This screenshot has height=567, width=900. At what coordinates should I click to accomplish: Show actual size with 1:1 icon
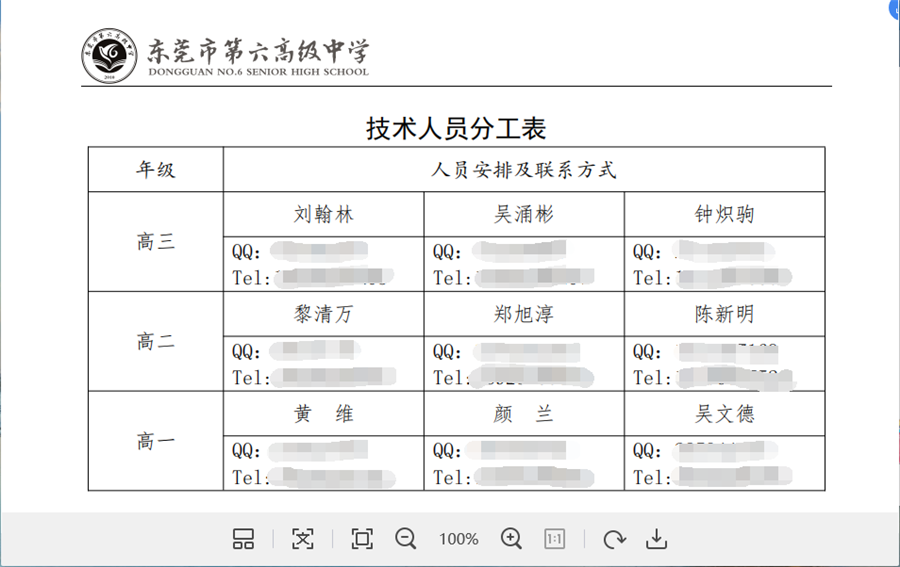pos(554,539)
